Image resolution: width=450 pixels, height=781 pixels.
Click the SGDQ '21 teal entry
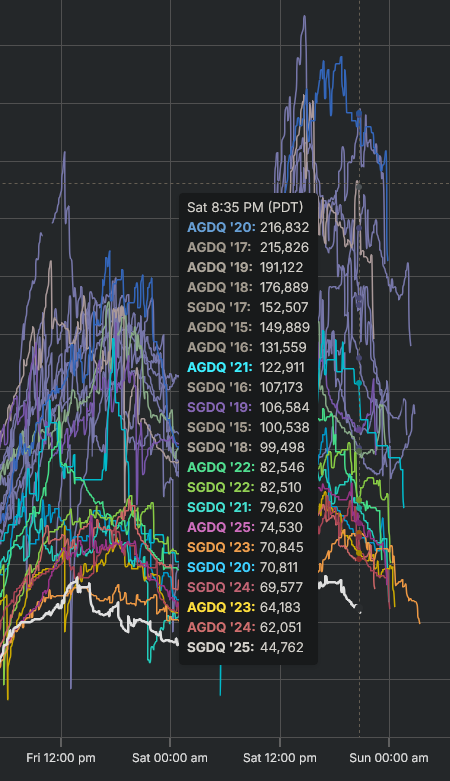click(245, 507)
